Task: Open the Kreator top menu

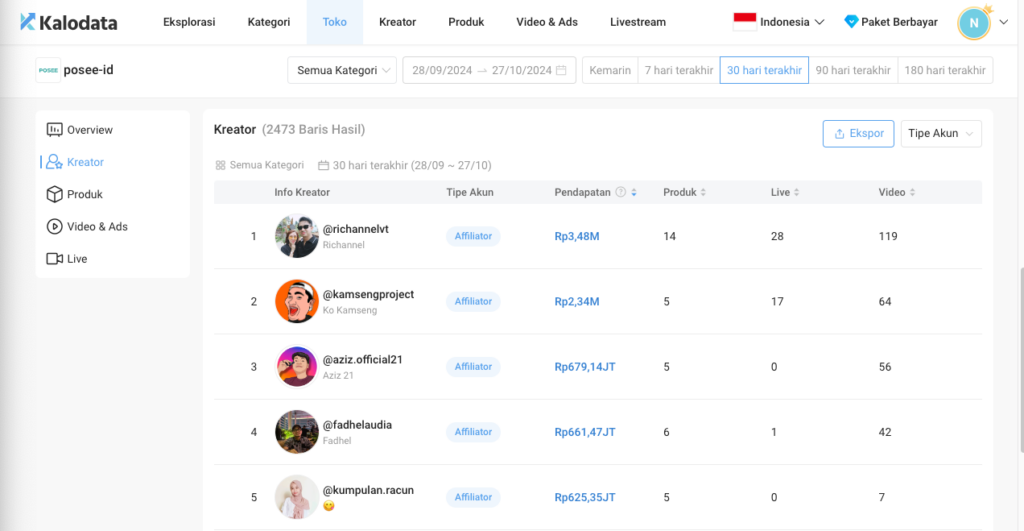Action: 397,22
